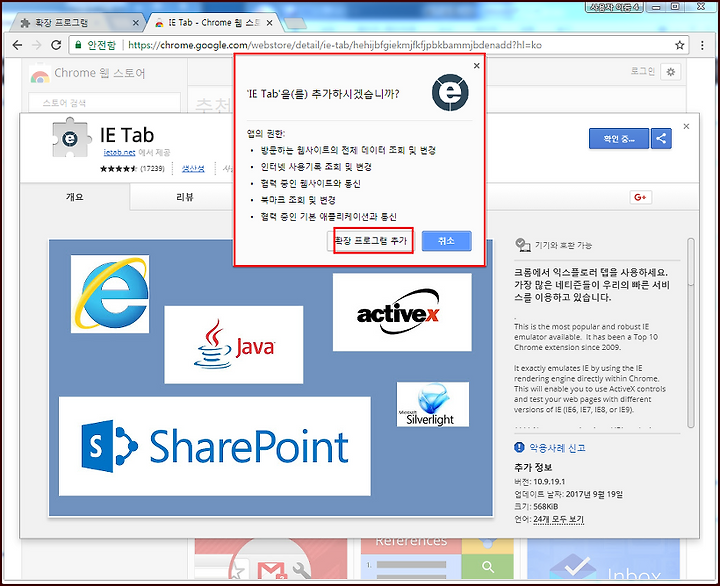Click the Gmail tool thumbnail at bottom

[271, 559]
